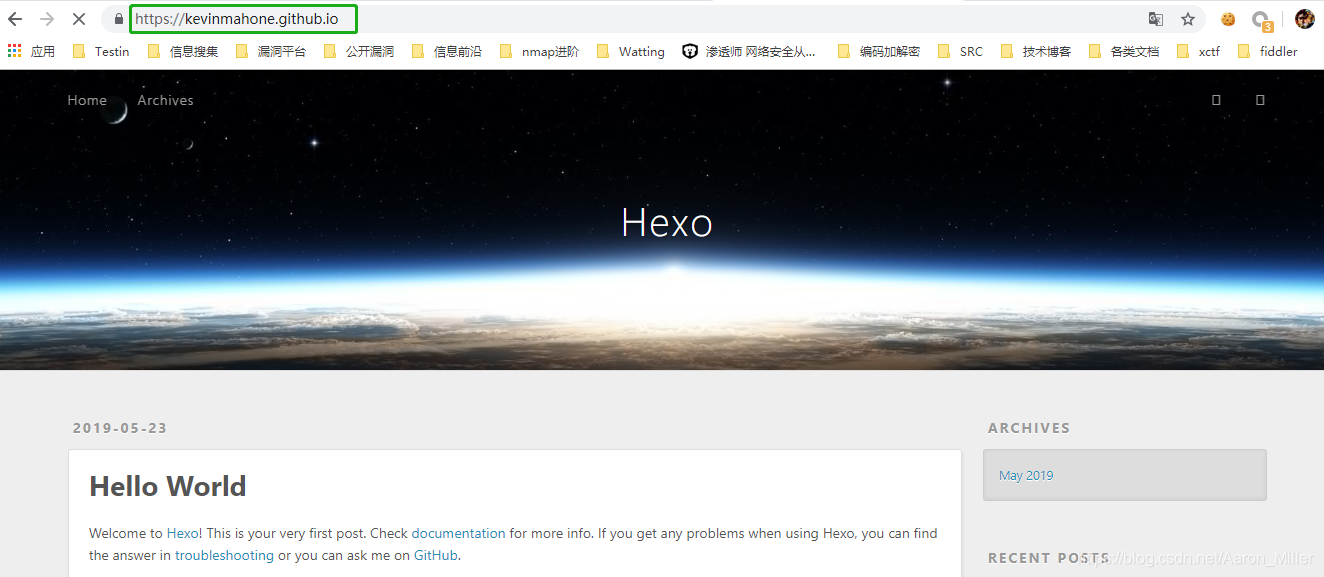
Task: Open the SRC bookmark folder
Action: (960, 51)
